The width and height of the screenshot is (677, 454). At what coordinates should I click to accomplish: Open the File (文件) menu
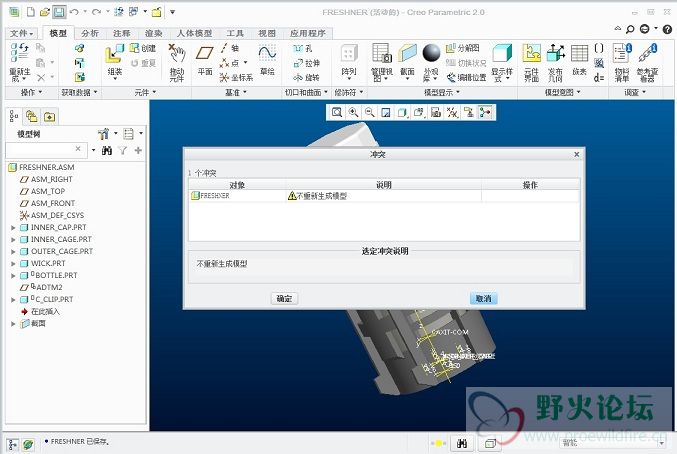(21, 33)
